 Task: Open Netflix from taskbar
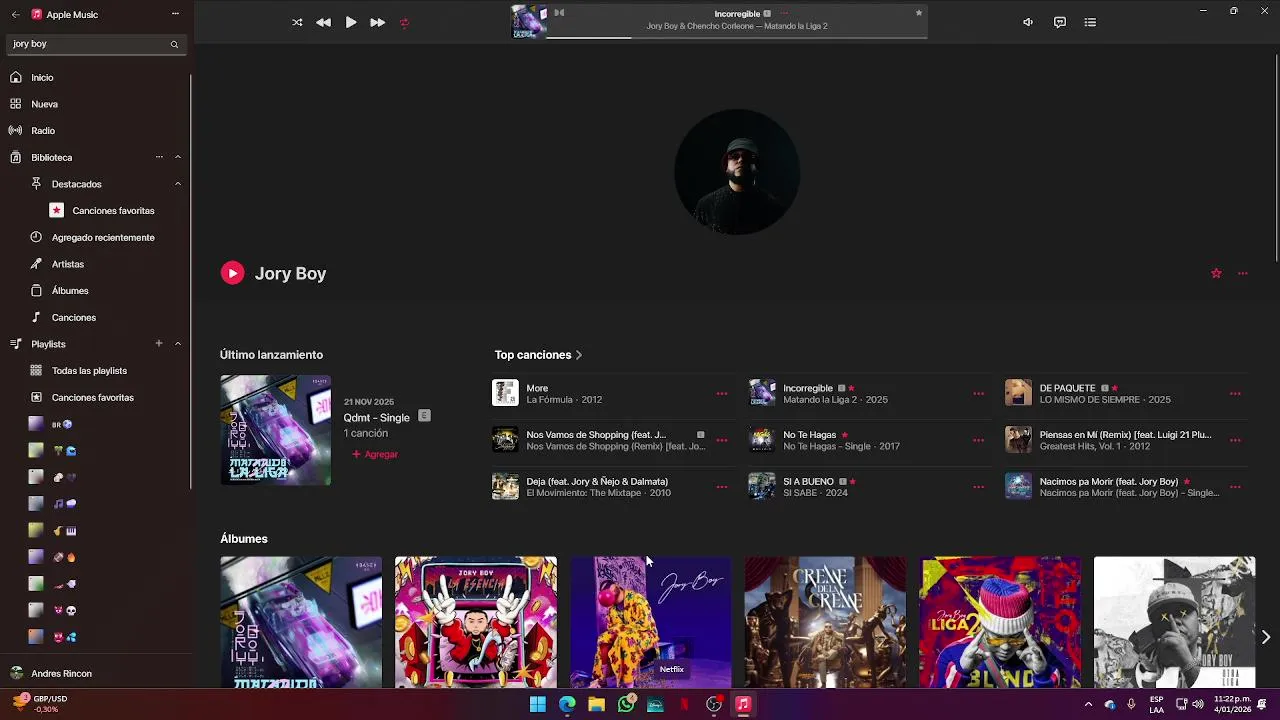(685, 704)
